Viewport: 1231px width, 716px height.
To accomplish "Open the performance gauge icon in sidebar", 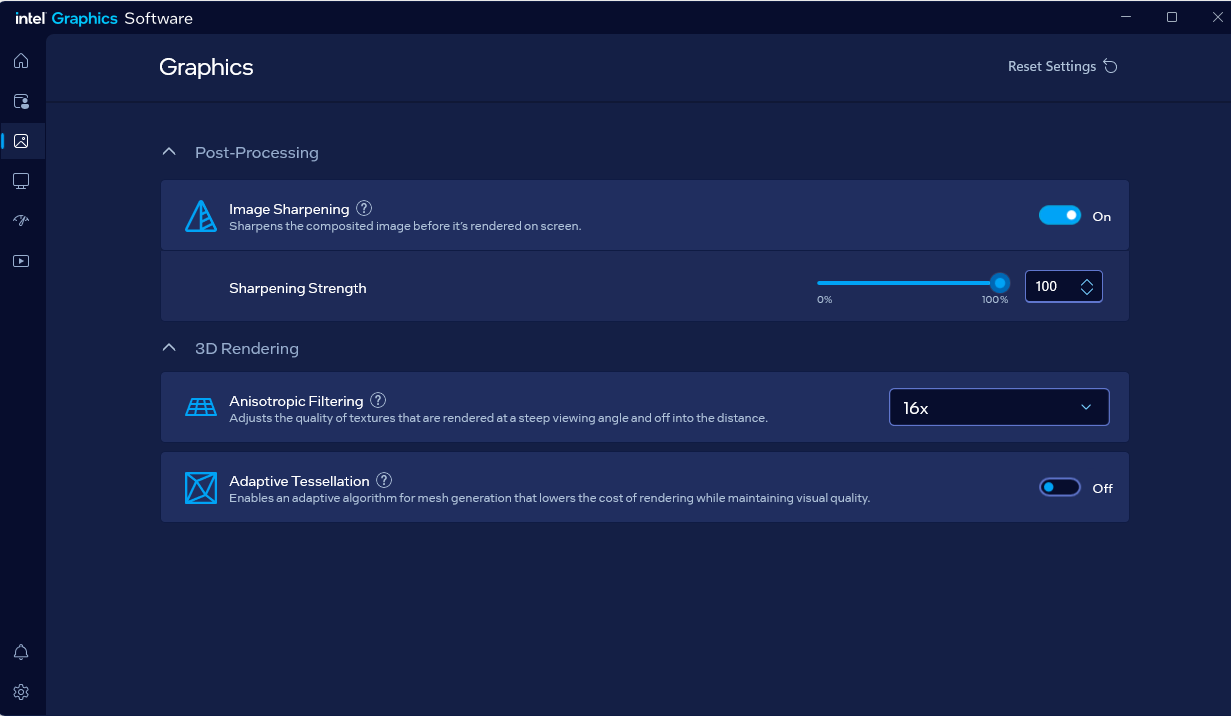I will click(x=21, y=221).
